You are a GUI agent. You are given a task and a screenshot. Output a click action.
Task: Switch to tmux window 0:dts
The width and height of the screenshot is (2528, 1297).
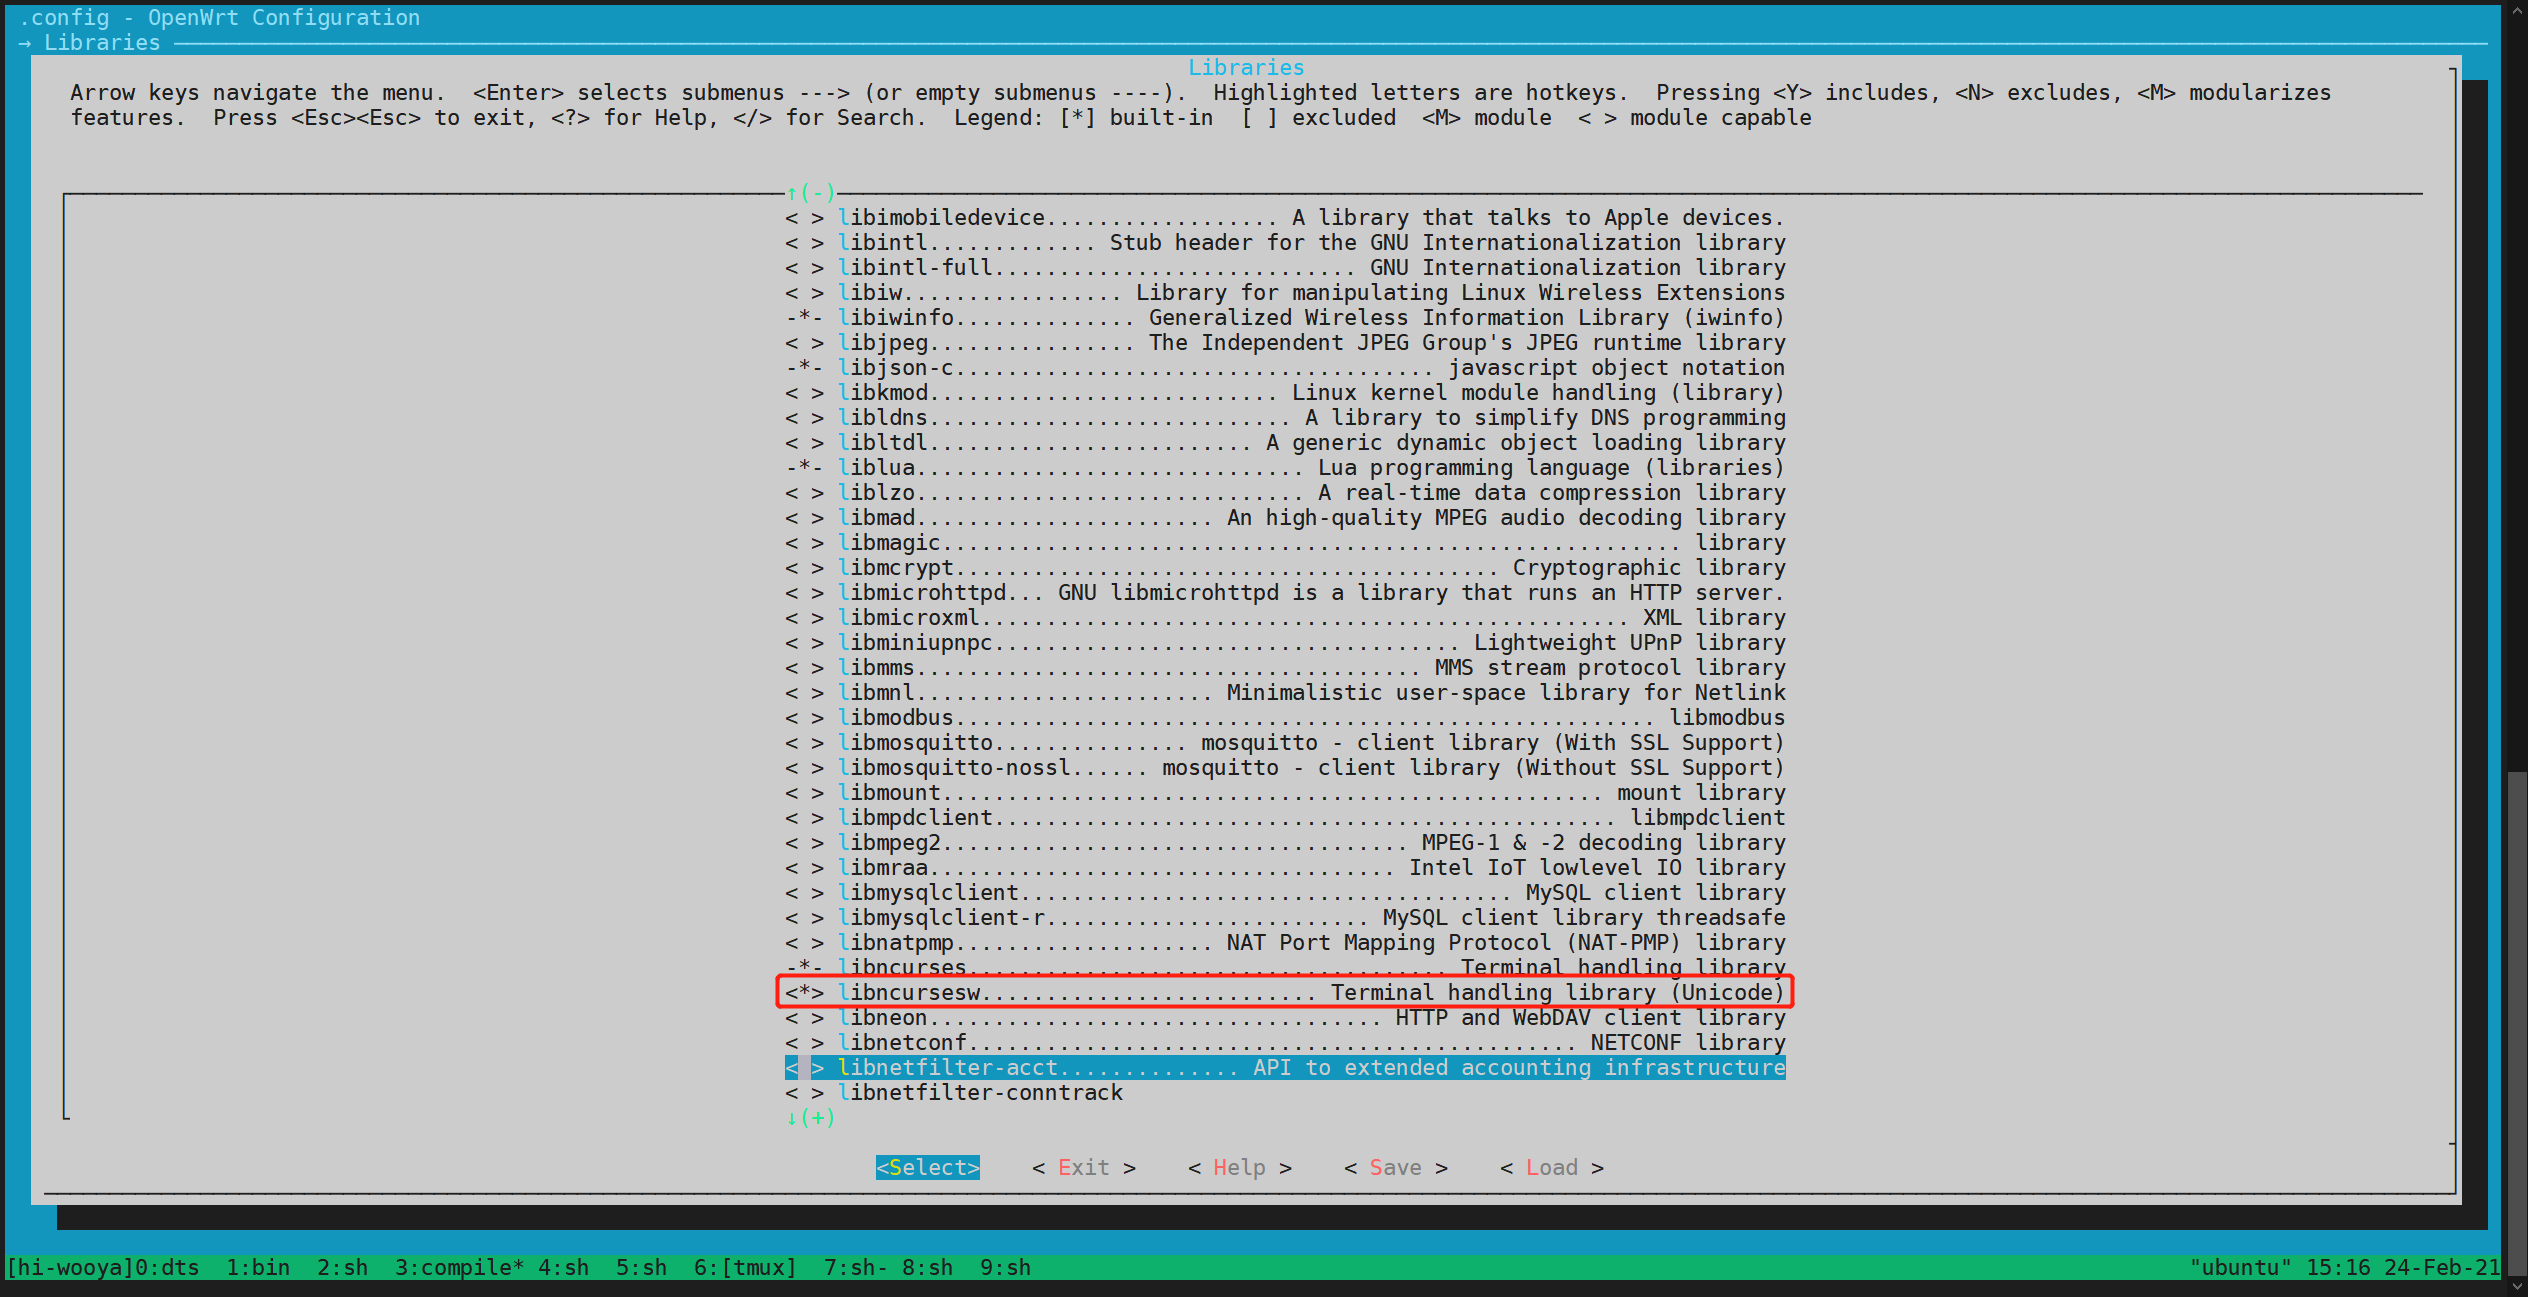pyautogui.click(x=168, y=1267)
